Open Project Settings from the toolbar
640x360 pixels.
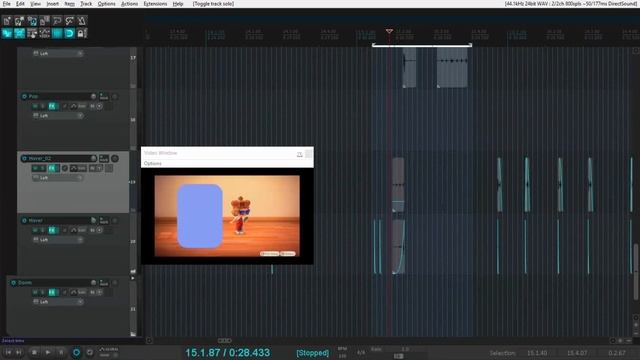[44, 20]
